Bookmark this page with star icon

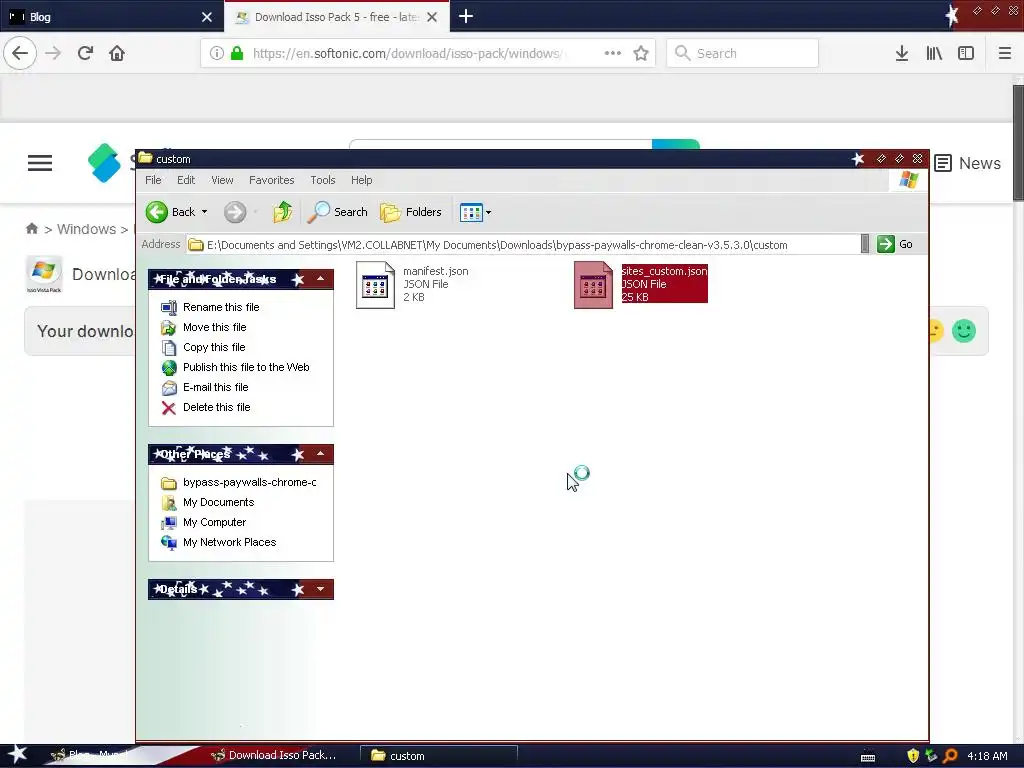click(x=641, y=54)
